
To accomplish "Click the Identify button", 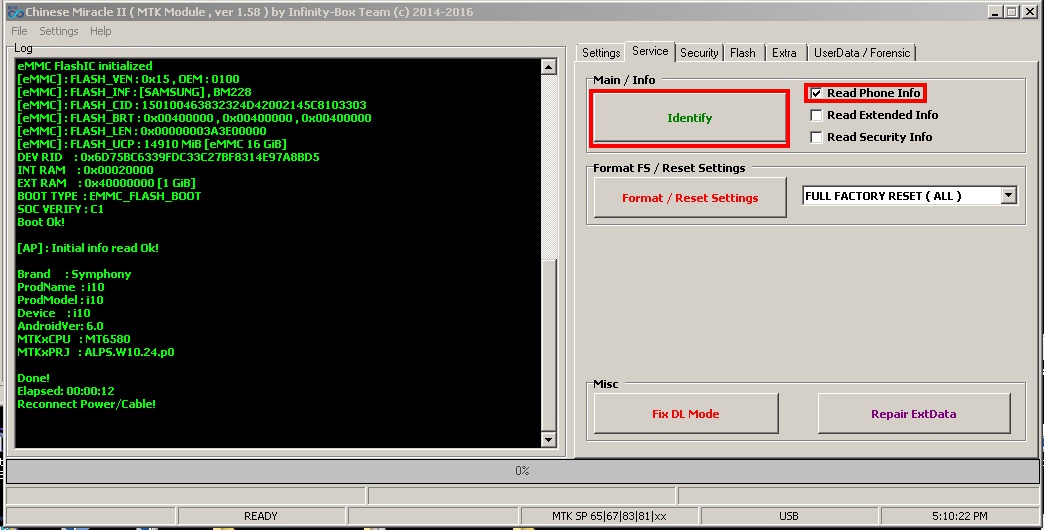I will click(690, 118).
